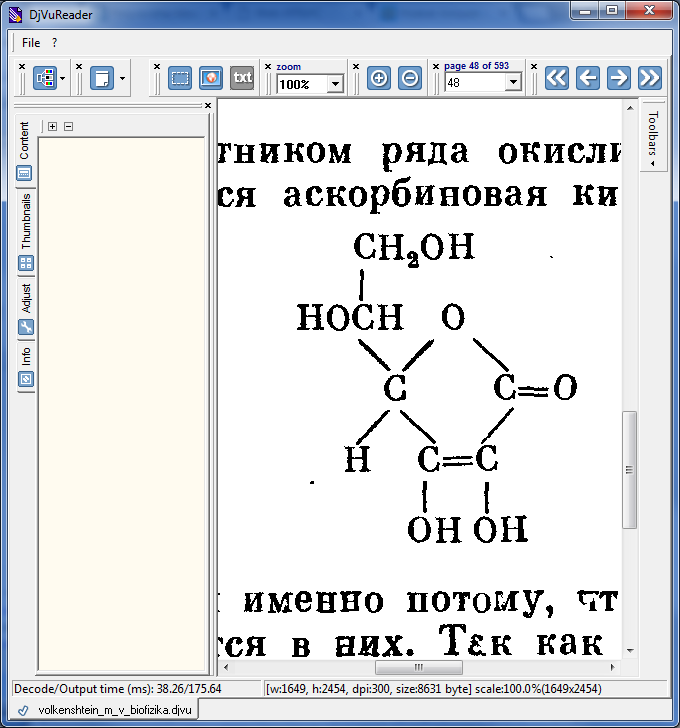Expand all content tree nodes
Viewport: 680px width, 728px height.
[52, 127]
